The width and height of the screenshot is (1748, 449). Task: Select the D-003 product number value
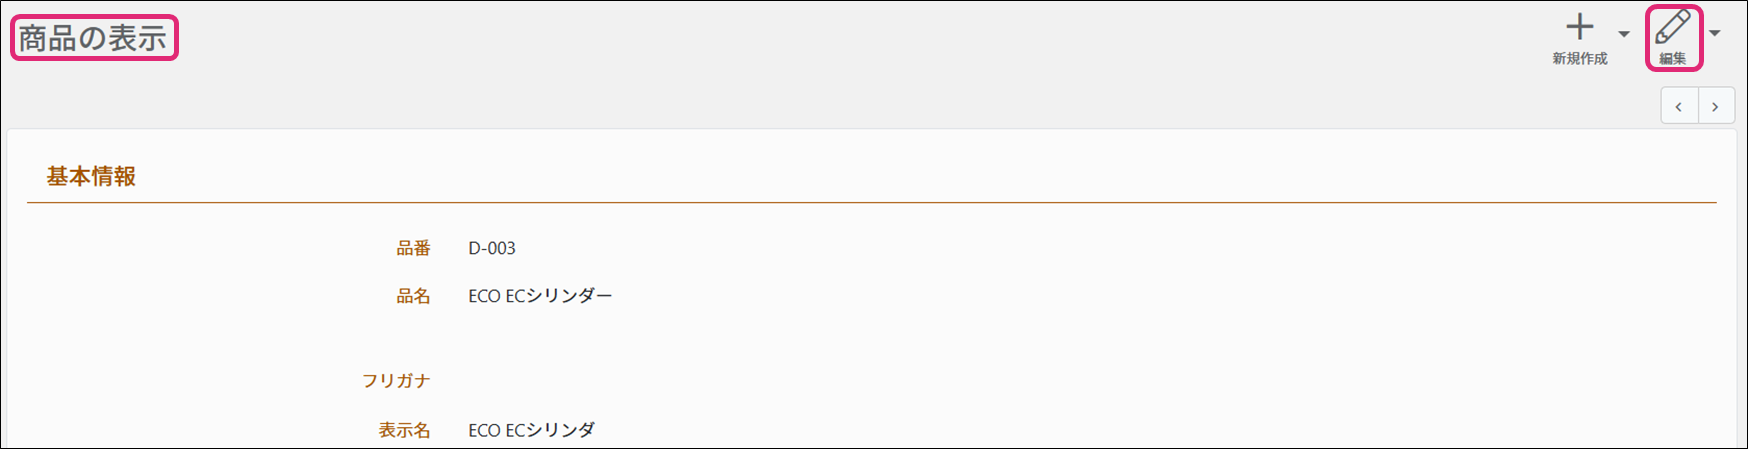(x=492, y=248)
